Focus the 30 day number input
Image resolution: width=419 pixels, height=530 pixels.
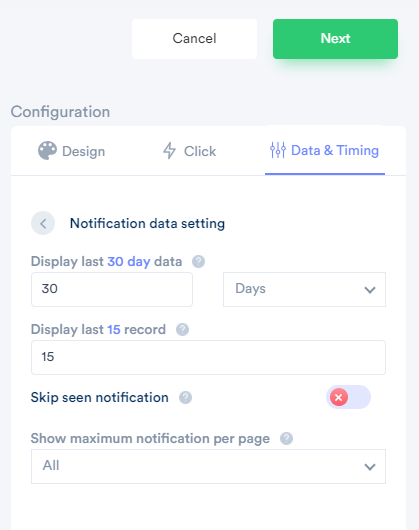coord(112,289)
